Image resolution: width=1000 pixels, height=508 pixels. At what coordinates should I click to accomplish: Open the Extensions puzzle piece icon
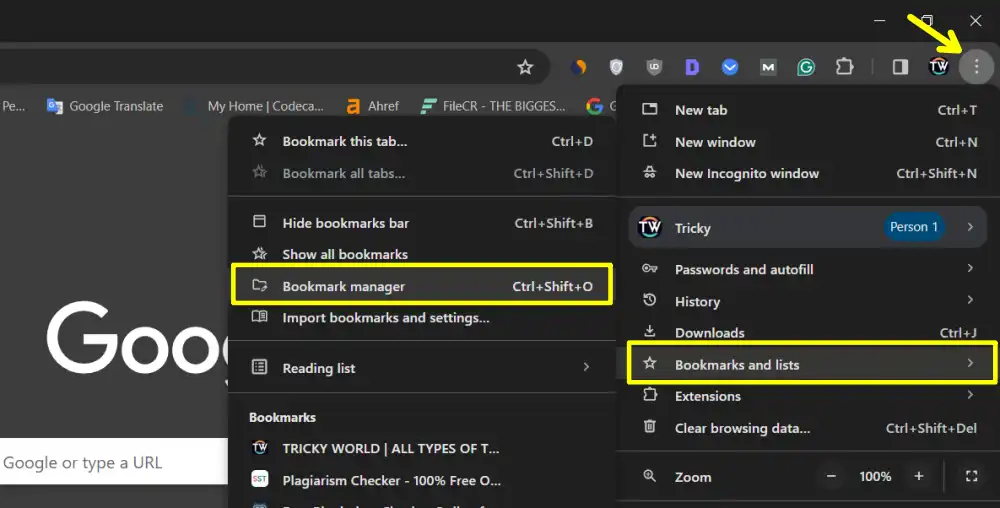(x=844, y=66)
